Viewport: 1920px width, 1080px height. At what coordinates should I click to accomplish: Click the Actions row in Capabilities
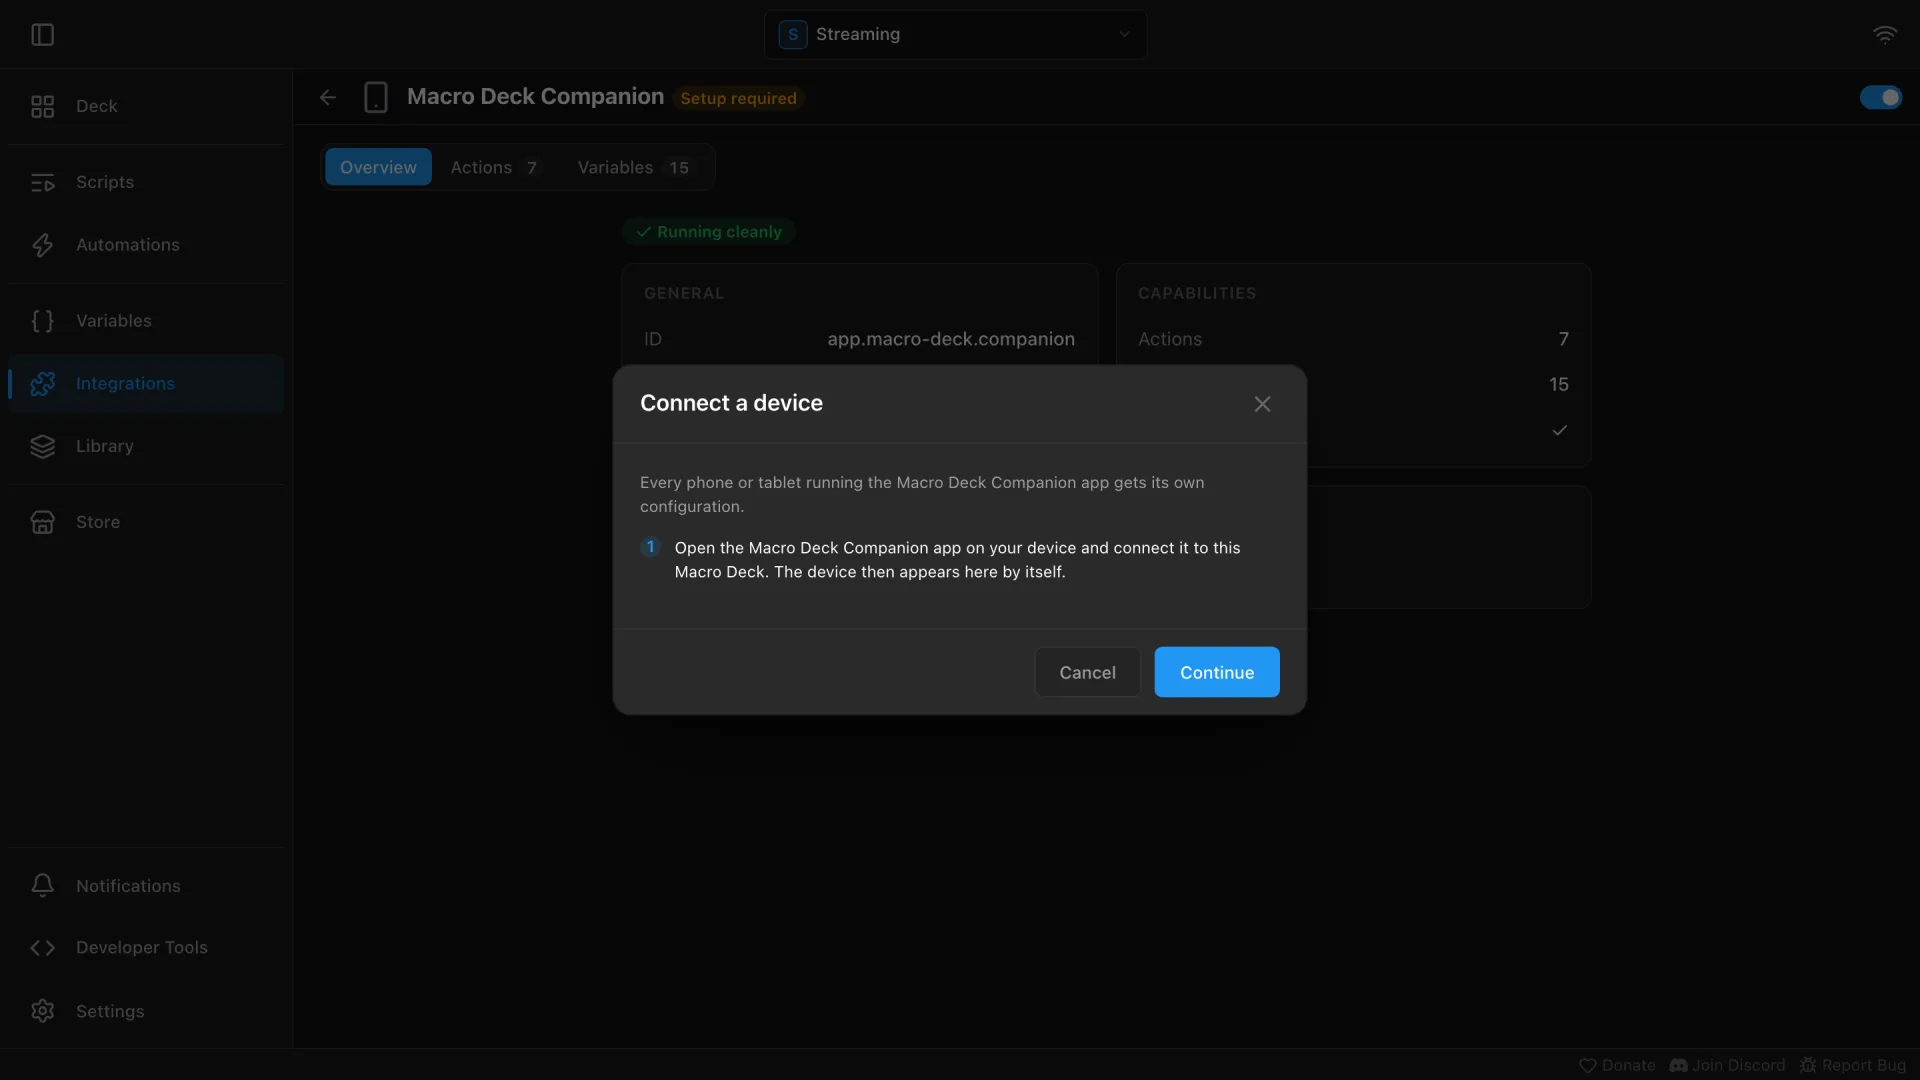point(1353,339)
